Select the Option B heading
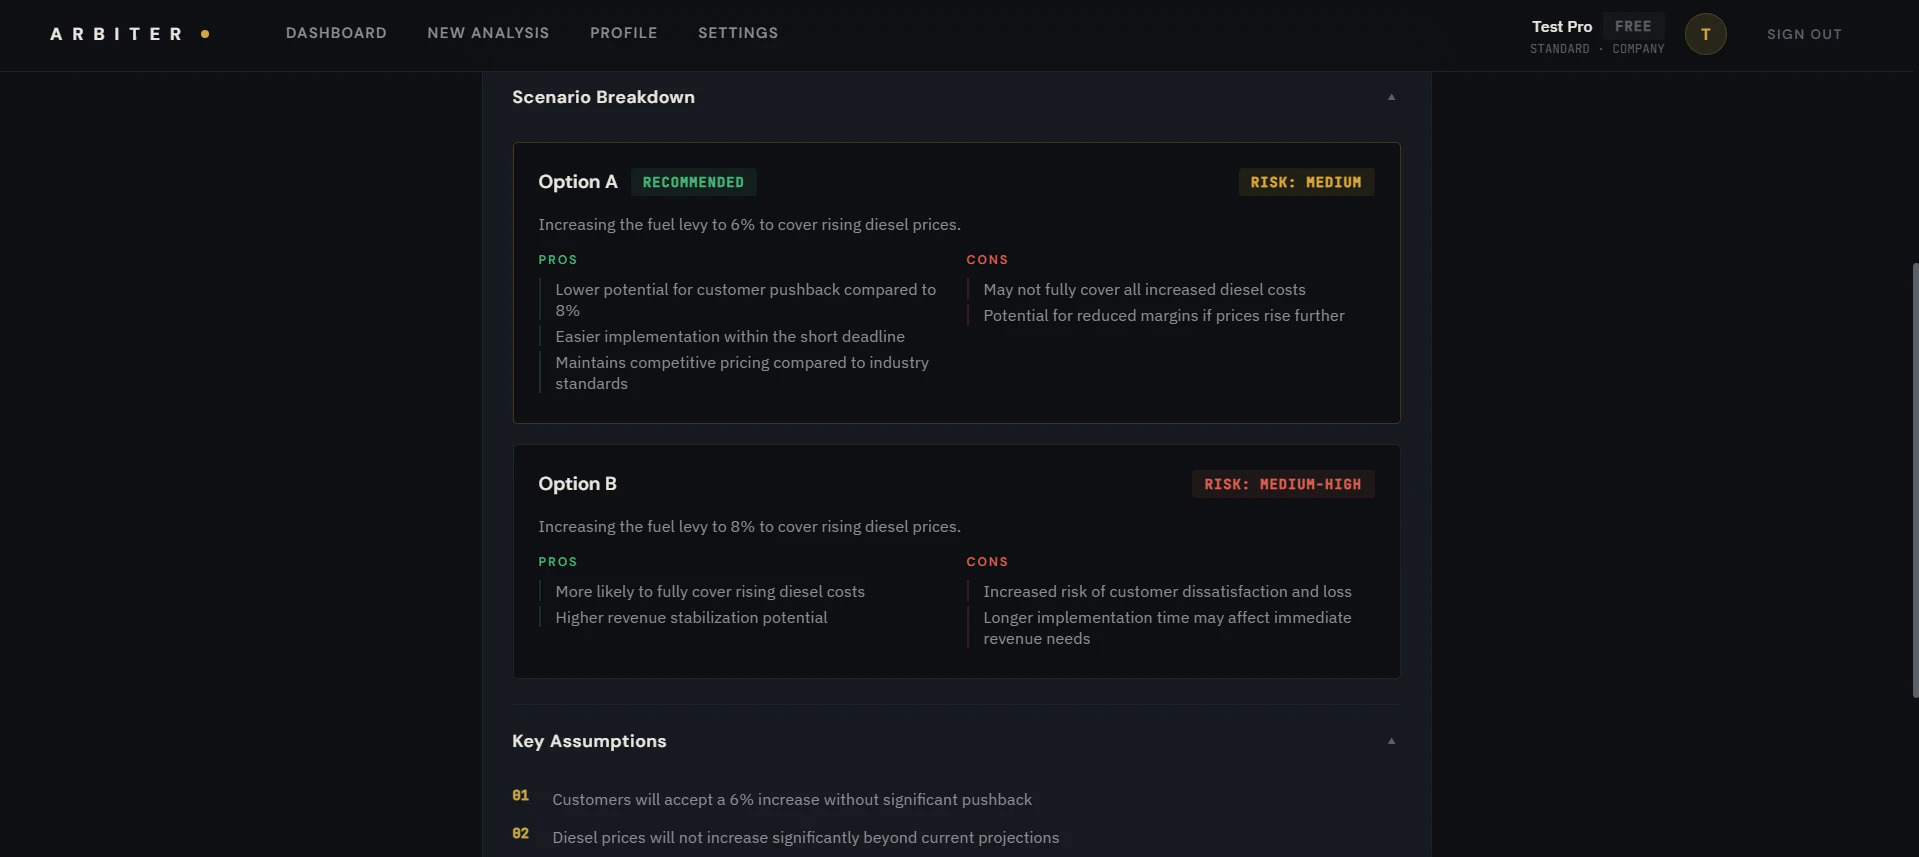Image resolution: width=1919 pixels, height=857 pixels. click(577, 484)
